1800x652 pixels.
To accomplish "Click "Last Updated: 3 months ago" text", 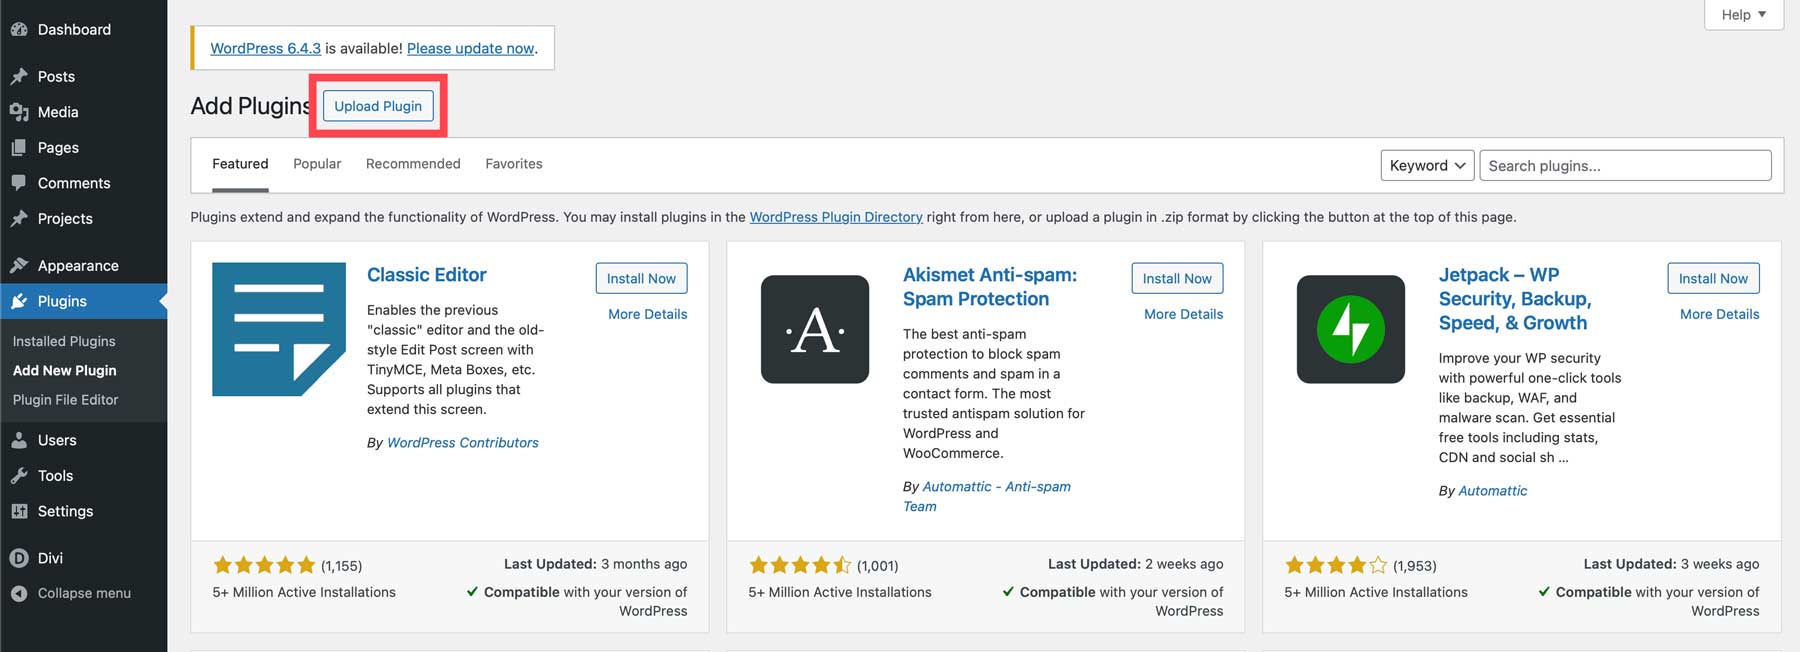I will tap(595, 564).
